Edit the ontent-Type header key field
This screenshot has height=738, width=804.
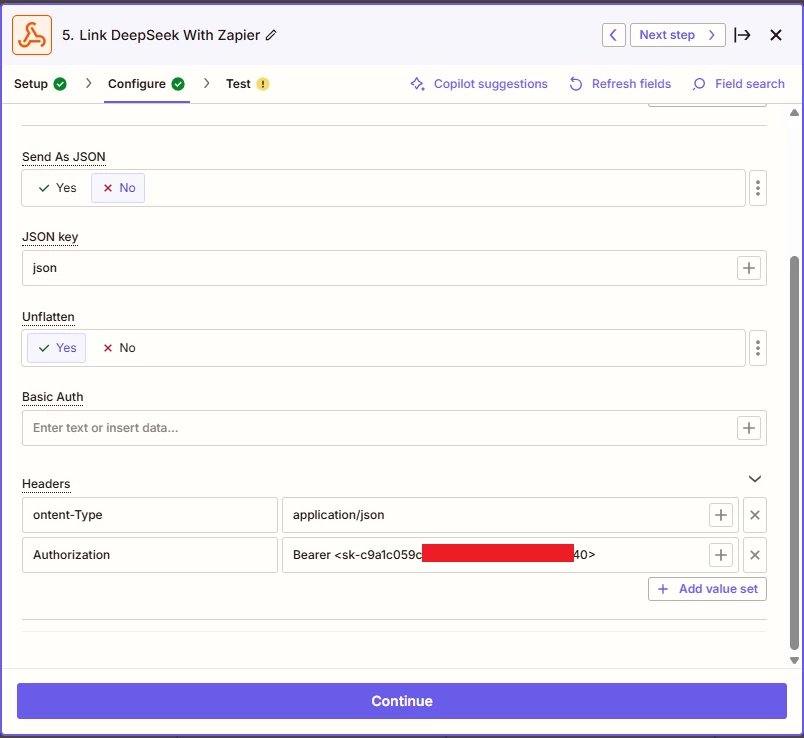[x=150, y=515]
